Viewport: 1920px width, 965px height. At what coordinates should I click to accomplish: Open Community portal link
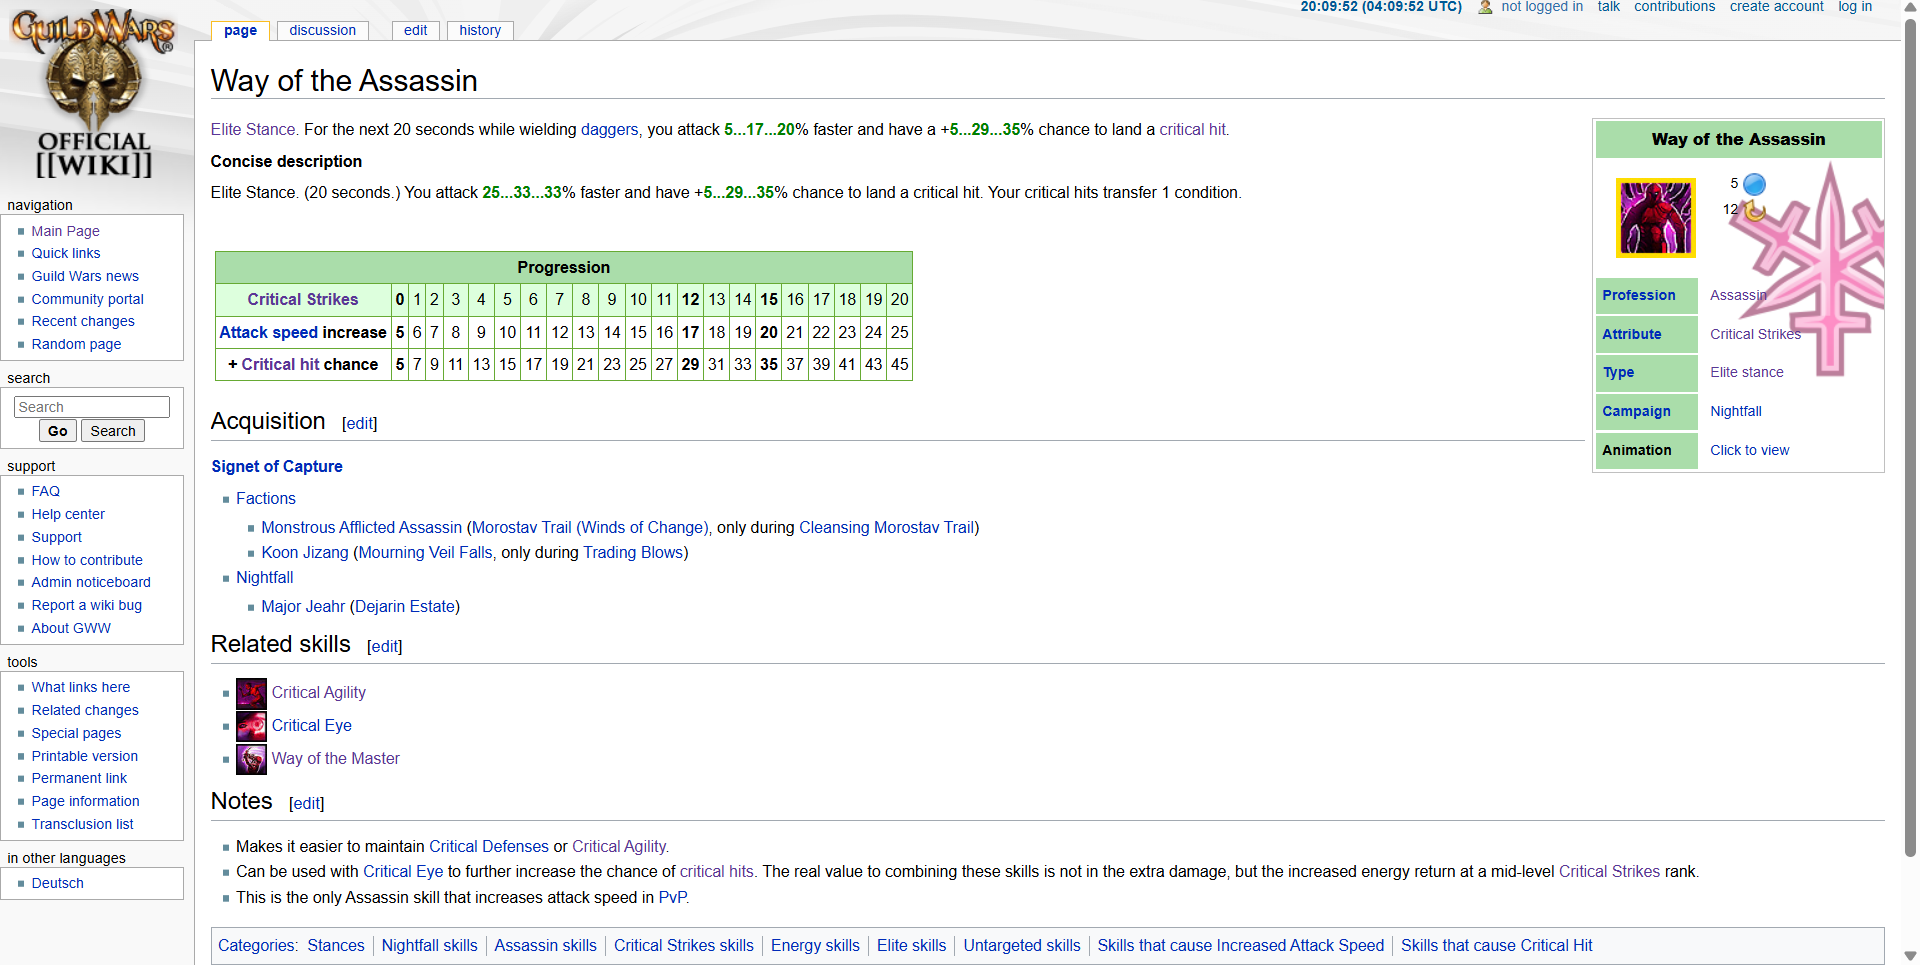click(87, 299)
